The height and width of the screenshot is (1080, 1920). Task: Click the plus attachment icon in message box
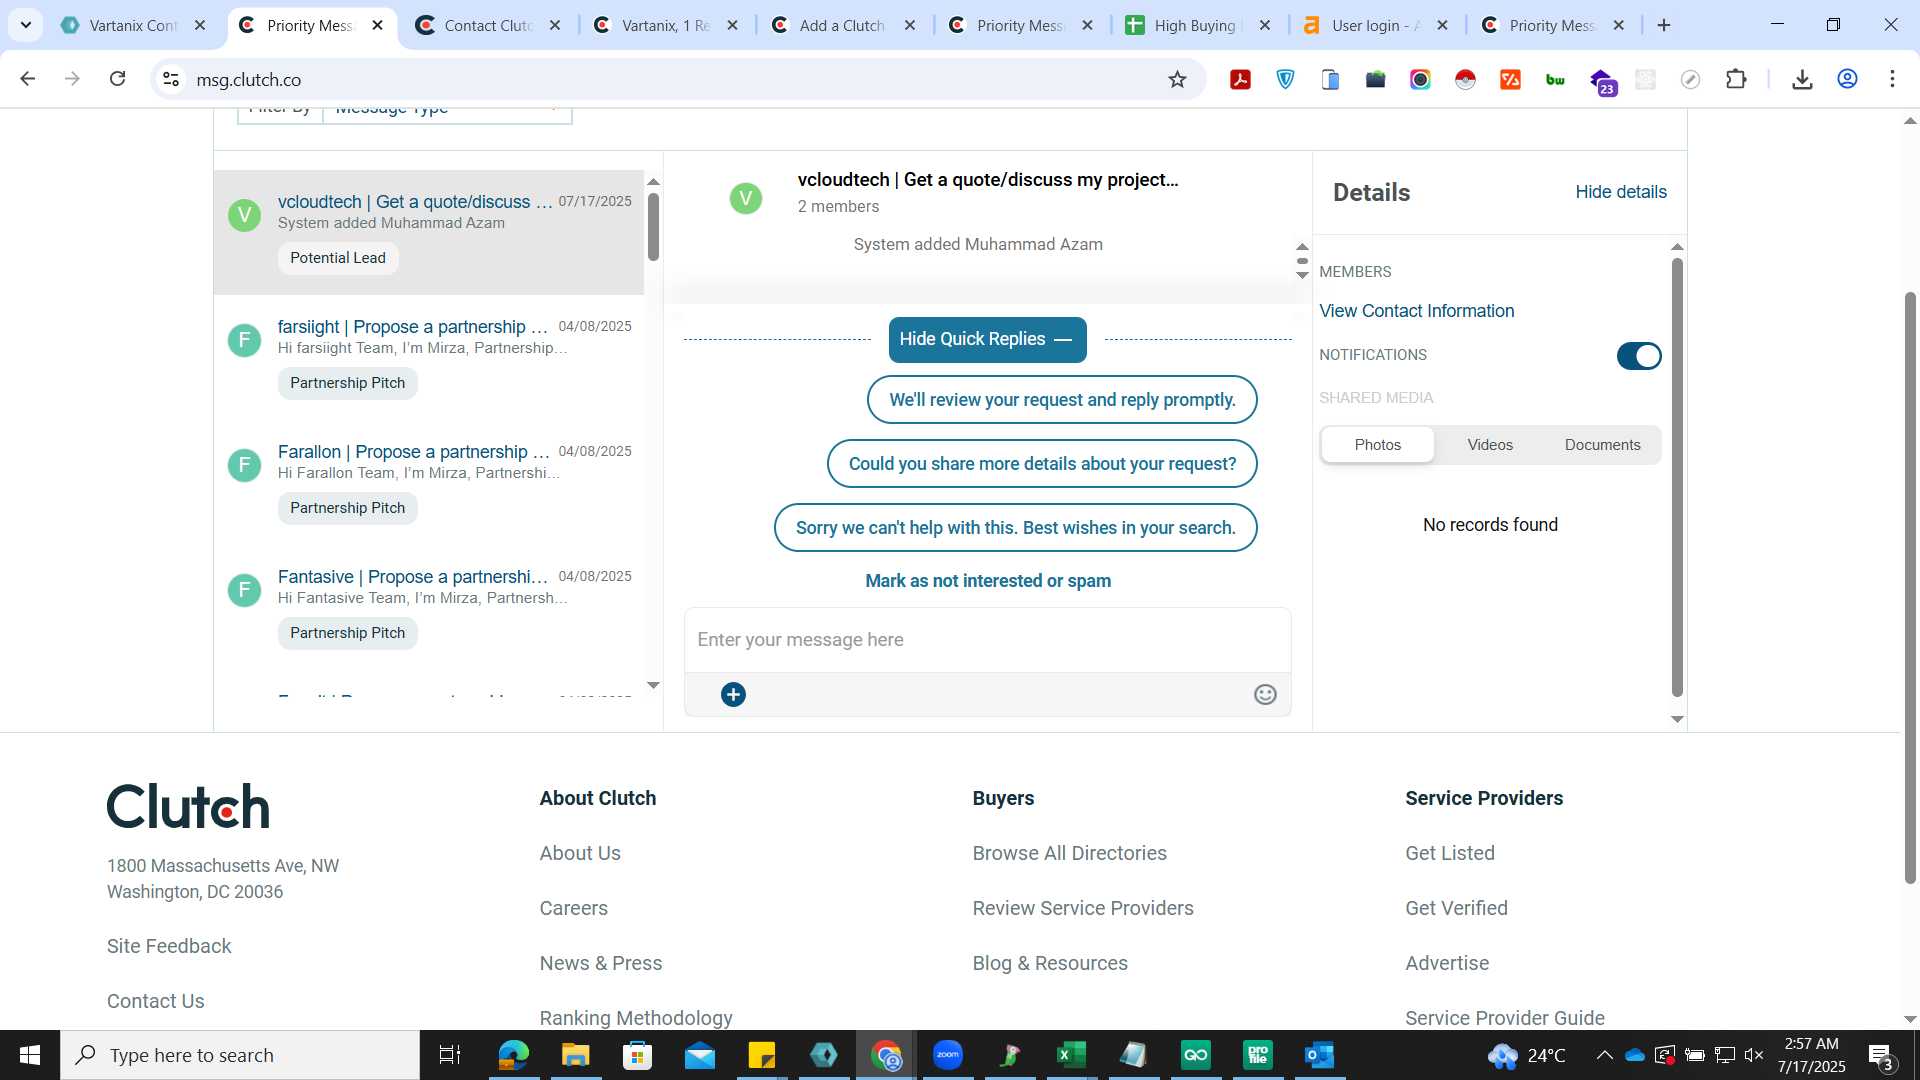click(x=733, y=695)
